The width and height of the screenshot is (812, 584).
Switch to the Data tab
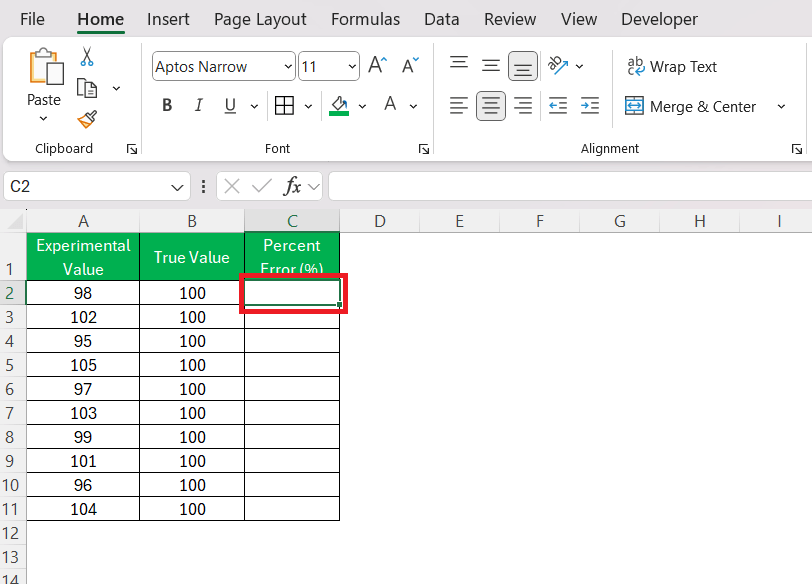(x=441, y=19)
